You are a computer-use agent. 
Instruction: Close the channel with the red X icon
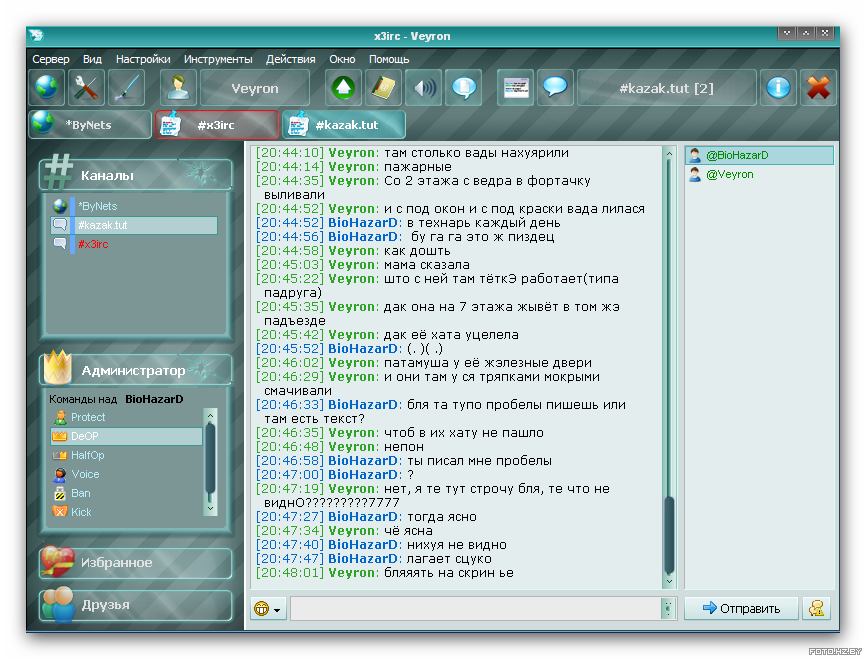click(x=819, y=87)
